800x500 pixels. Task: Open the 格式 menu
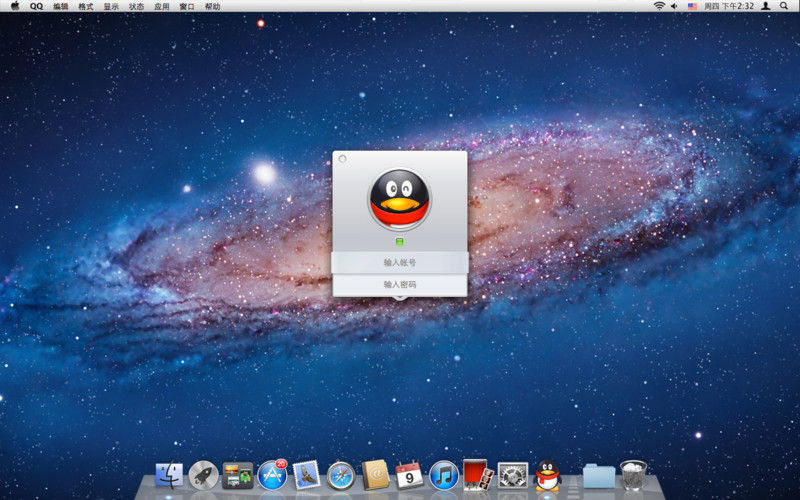tap(86, 6)
